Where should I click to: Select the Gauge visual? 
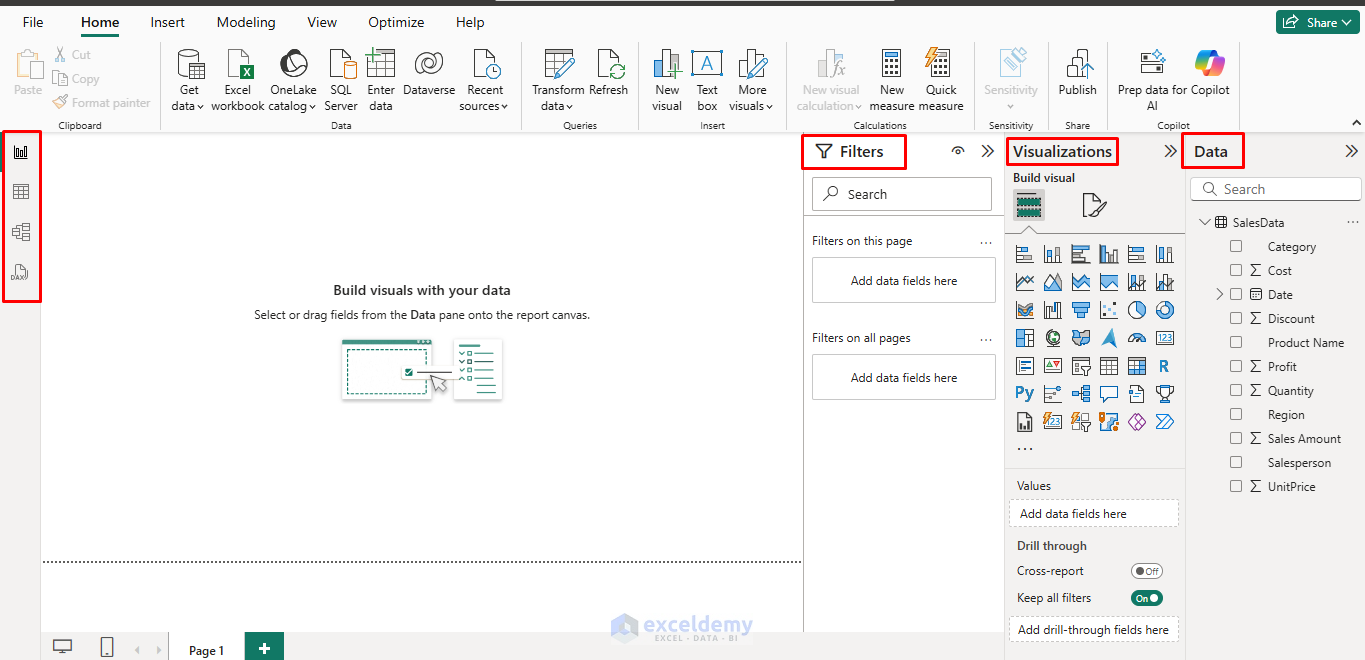1137,338
